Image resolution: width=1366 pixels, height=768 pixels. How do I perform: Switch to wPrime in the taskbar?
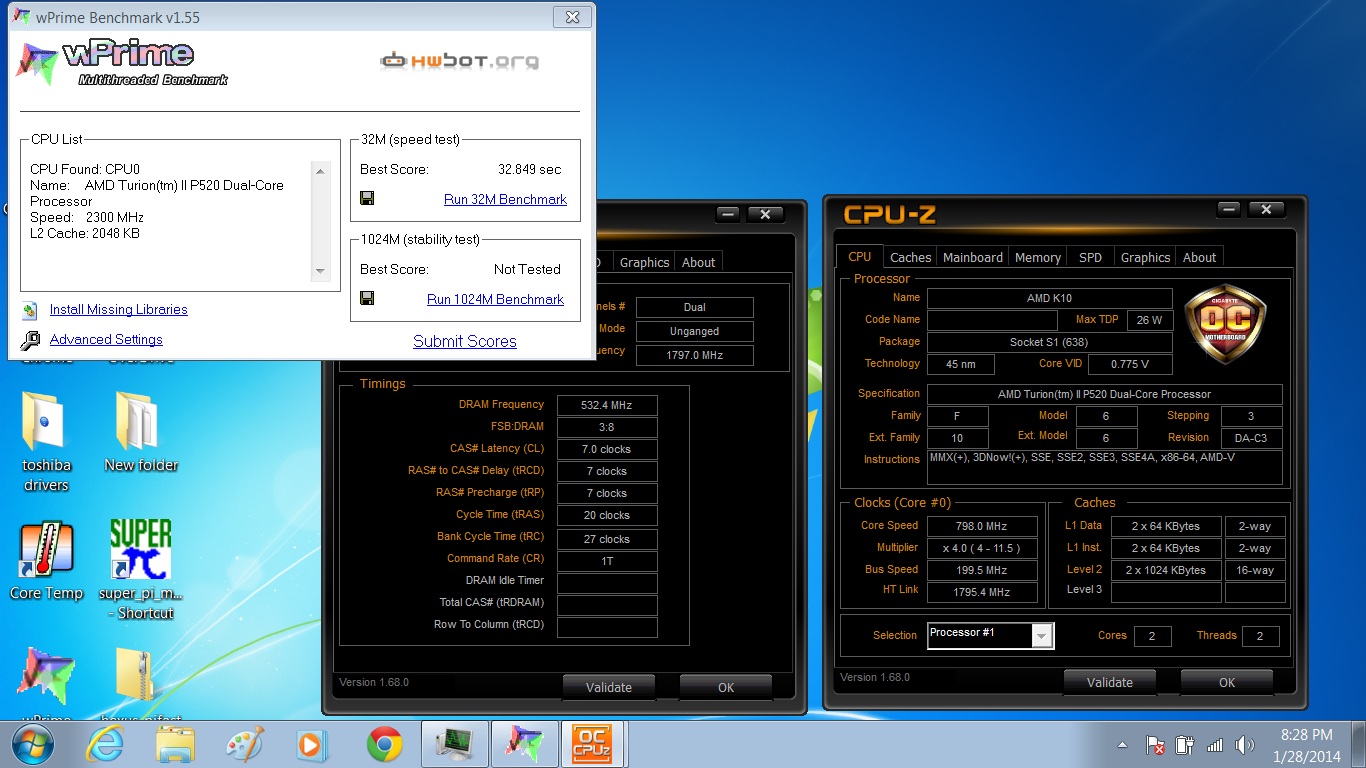point(525,744)
